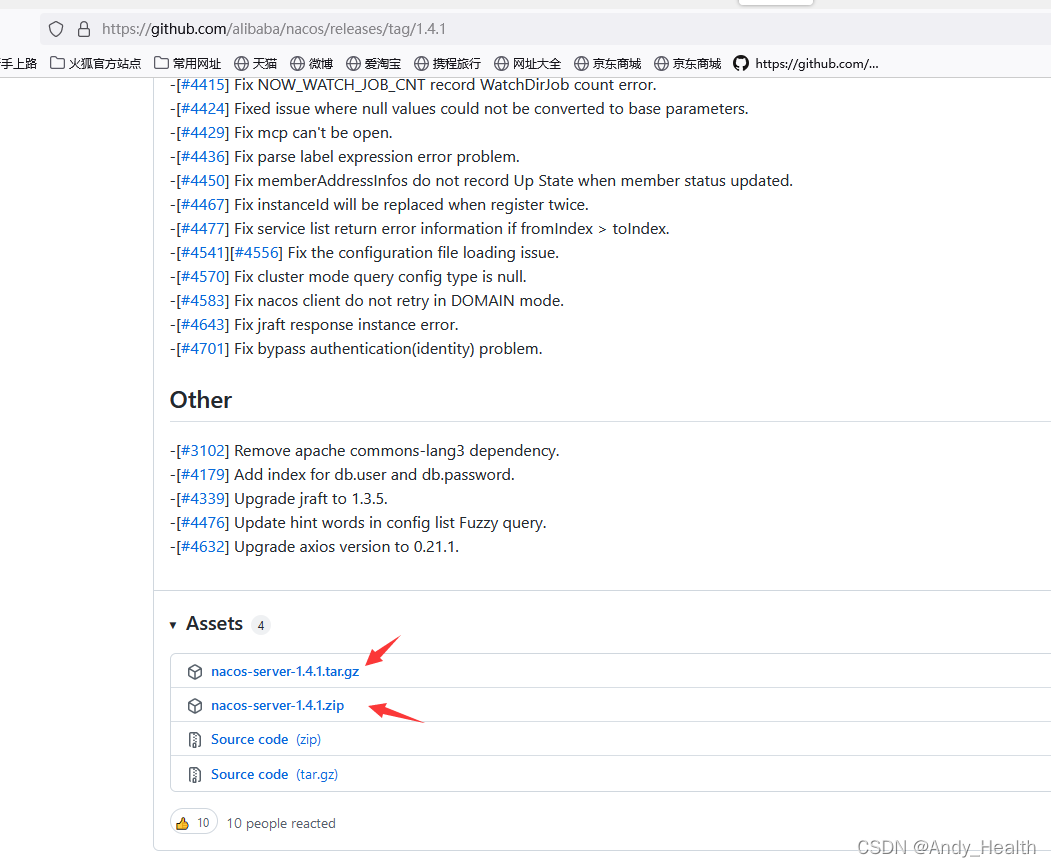Click the "10 people reacted" text
This screenshot has width=1051, height=867.
[x=281, y=823]
